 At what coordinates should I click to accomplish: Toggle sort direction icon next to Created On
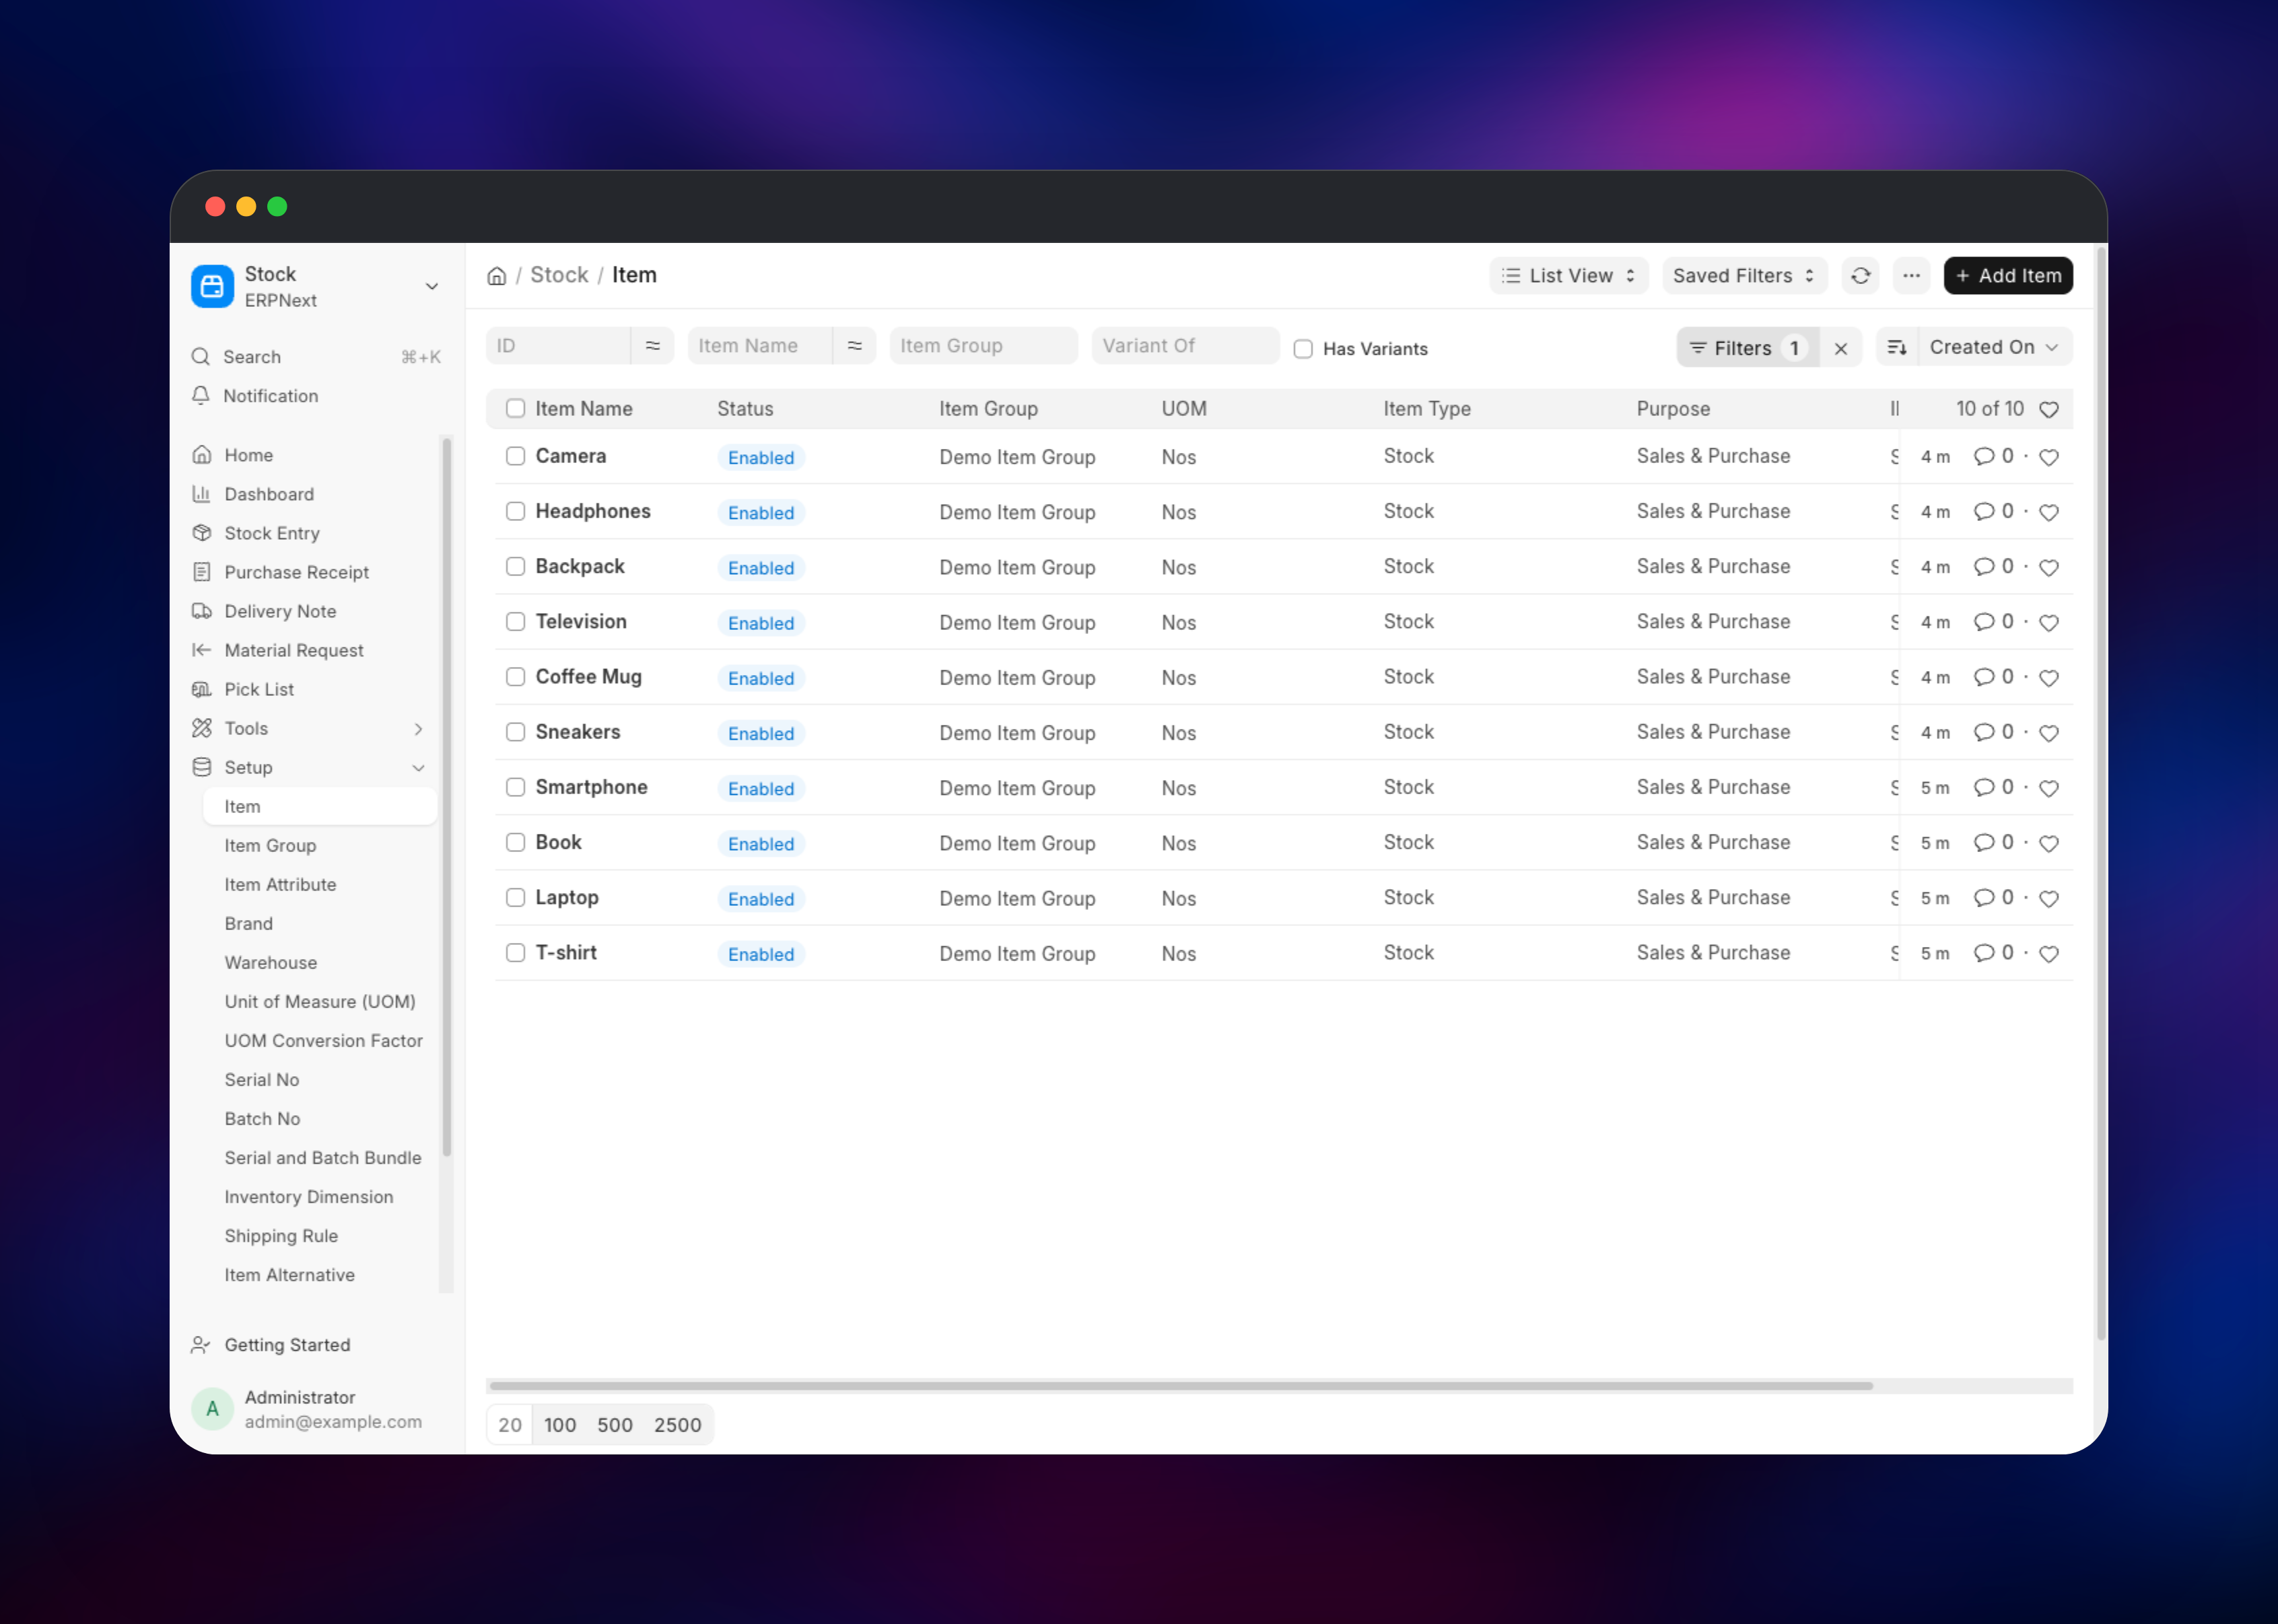click(x=1896, y=347)
